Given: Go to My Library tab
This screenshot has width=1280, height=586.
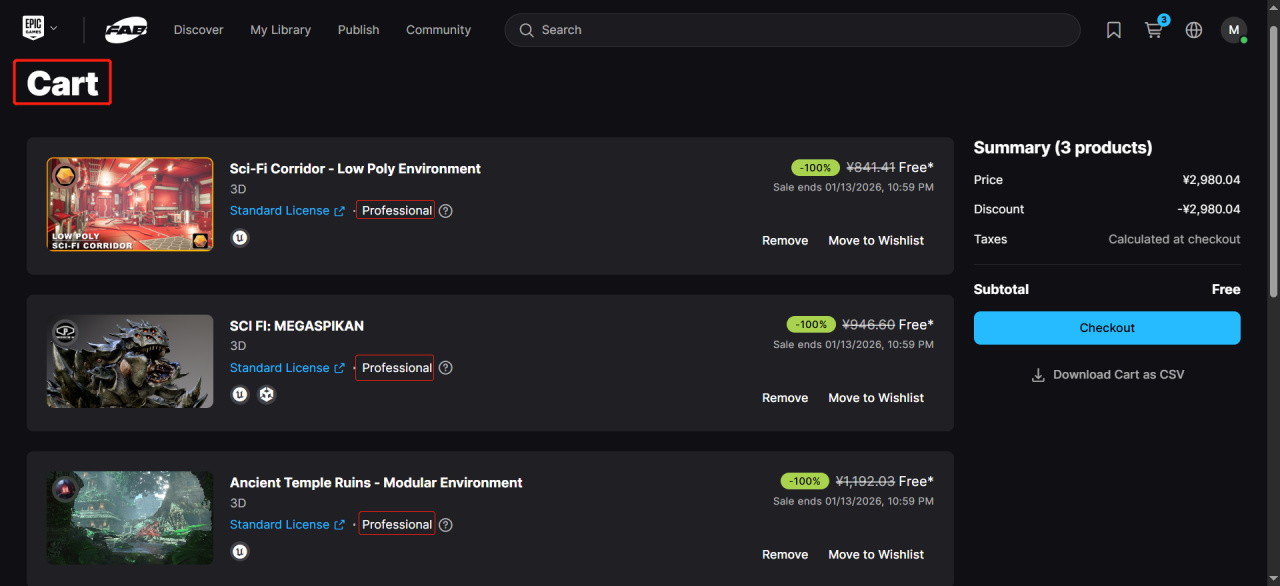Looking at the screenshot, I should click(280, 30).
